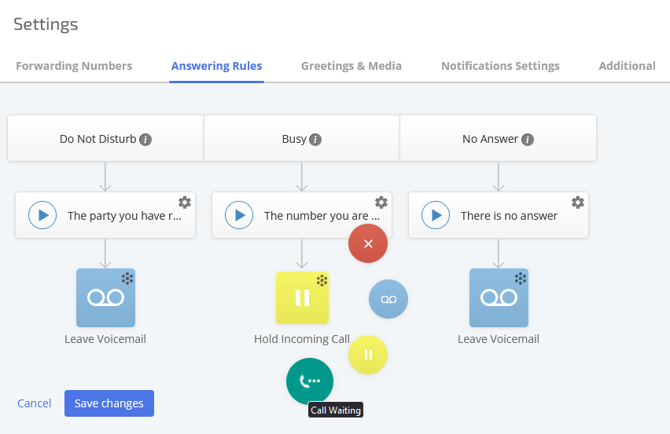Choose the green Call Waiting option

[x=310, y=381]
